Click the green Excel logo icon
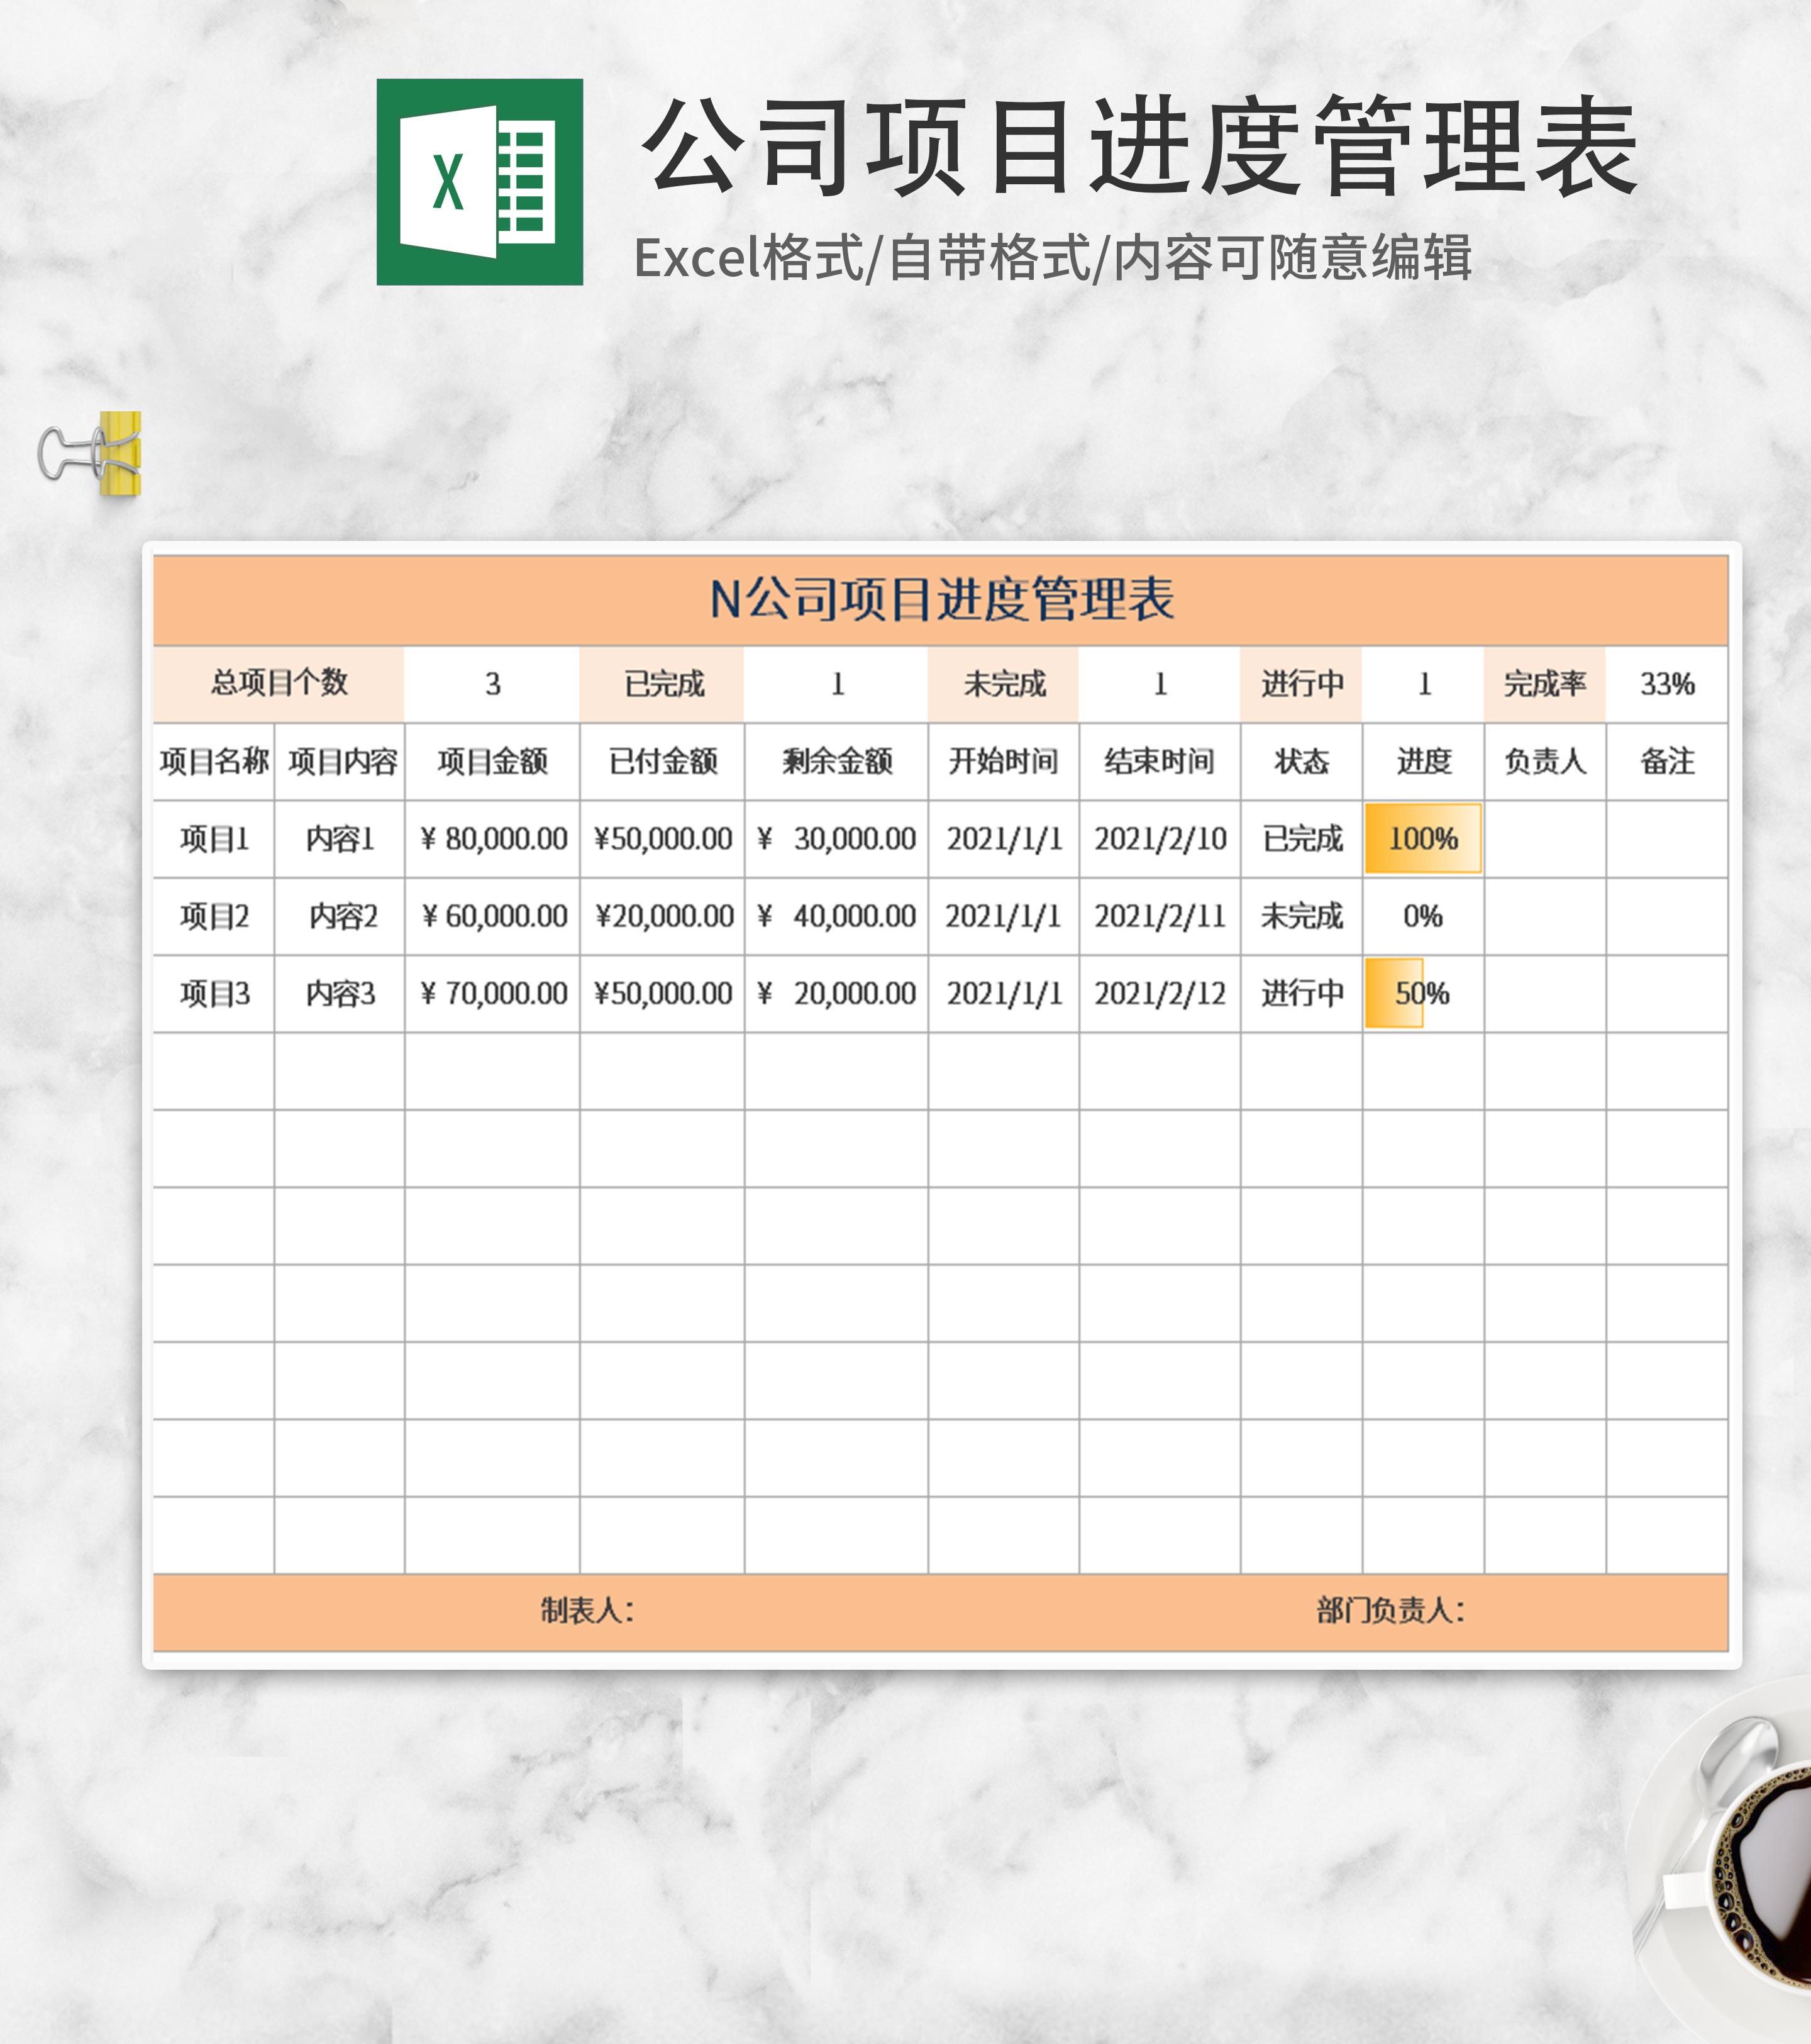 click(x=479, y=182)
